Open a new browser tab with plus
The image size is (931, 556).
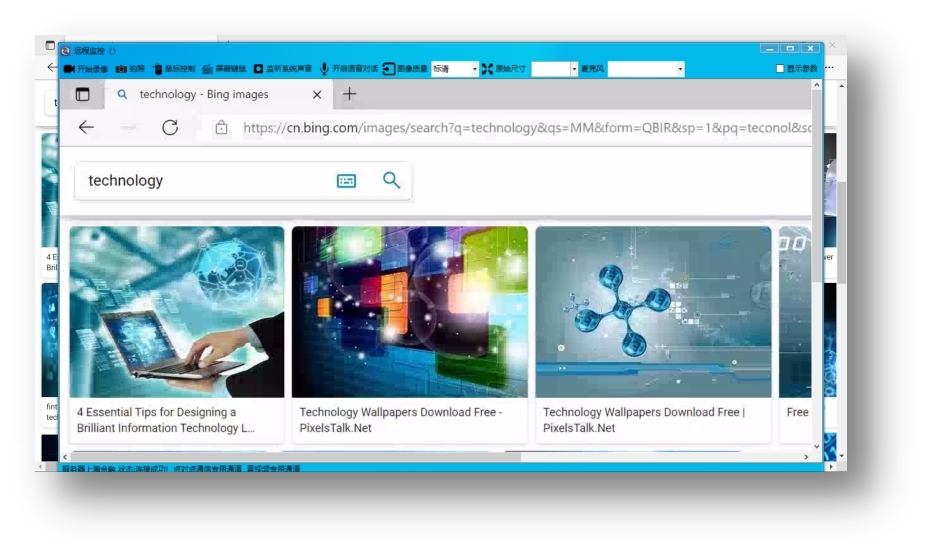point(349,94)
